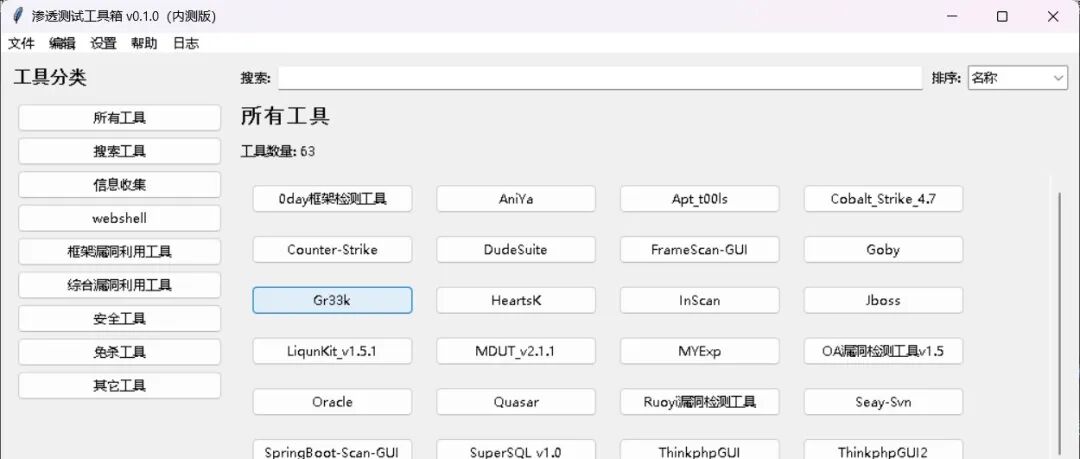Launch MDUT_v2.1.1
This screenshot has width=1080, height=459.
pyautogui.click(x=516, y=351)
